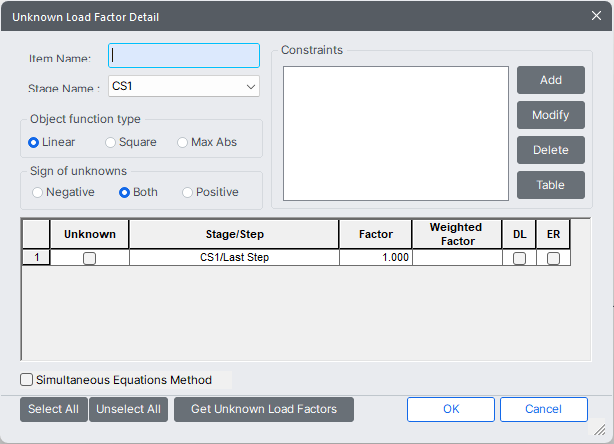Choose Both for sign of unknowns
The width and height of the screenshot is (614, 444).
(x=138, y=192)
